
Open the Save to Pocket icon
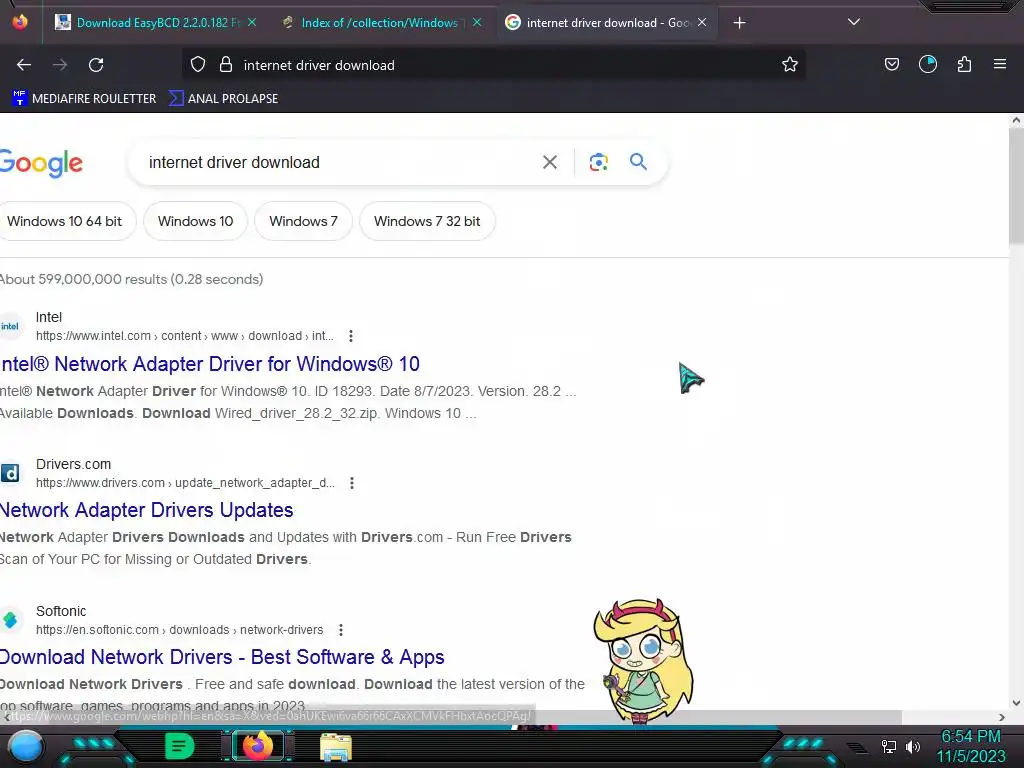coord(891,64)
